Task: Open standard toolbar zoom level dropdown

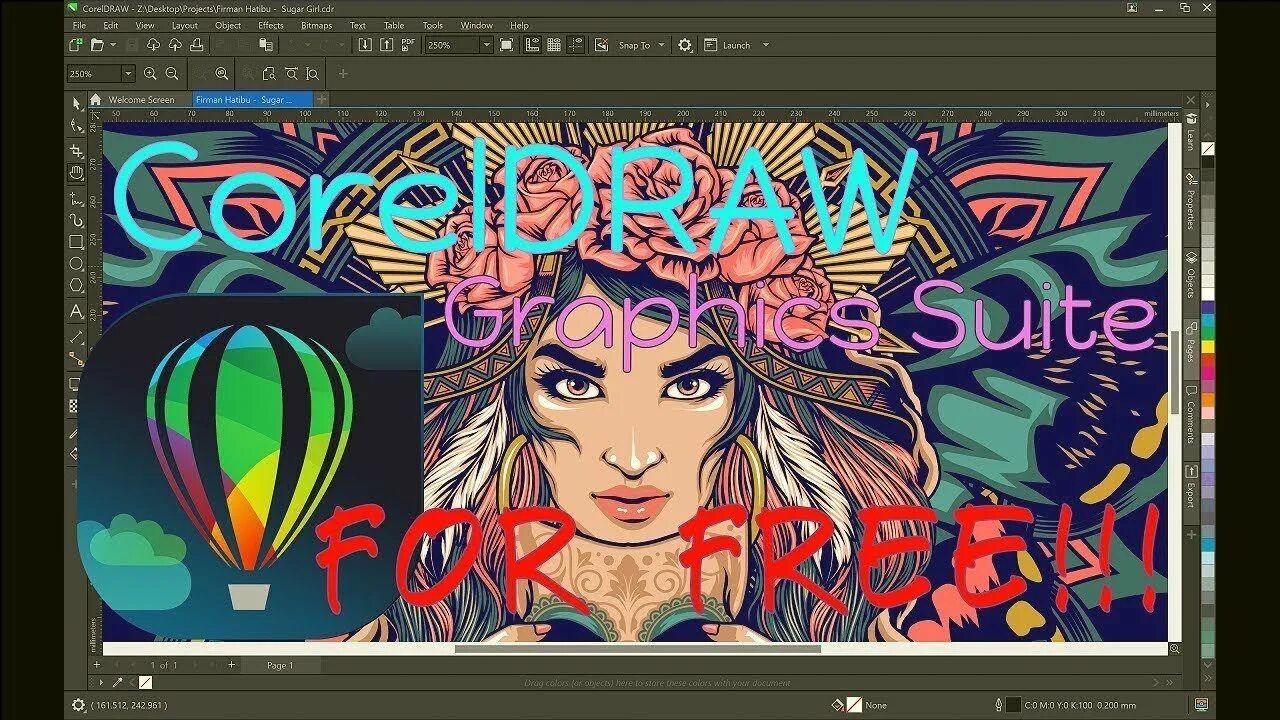Action: 487,45
